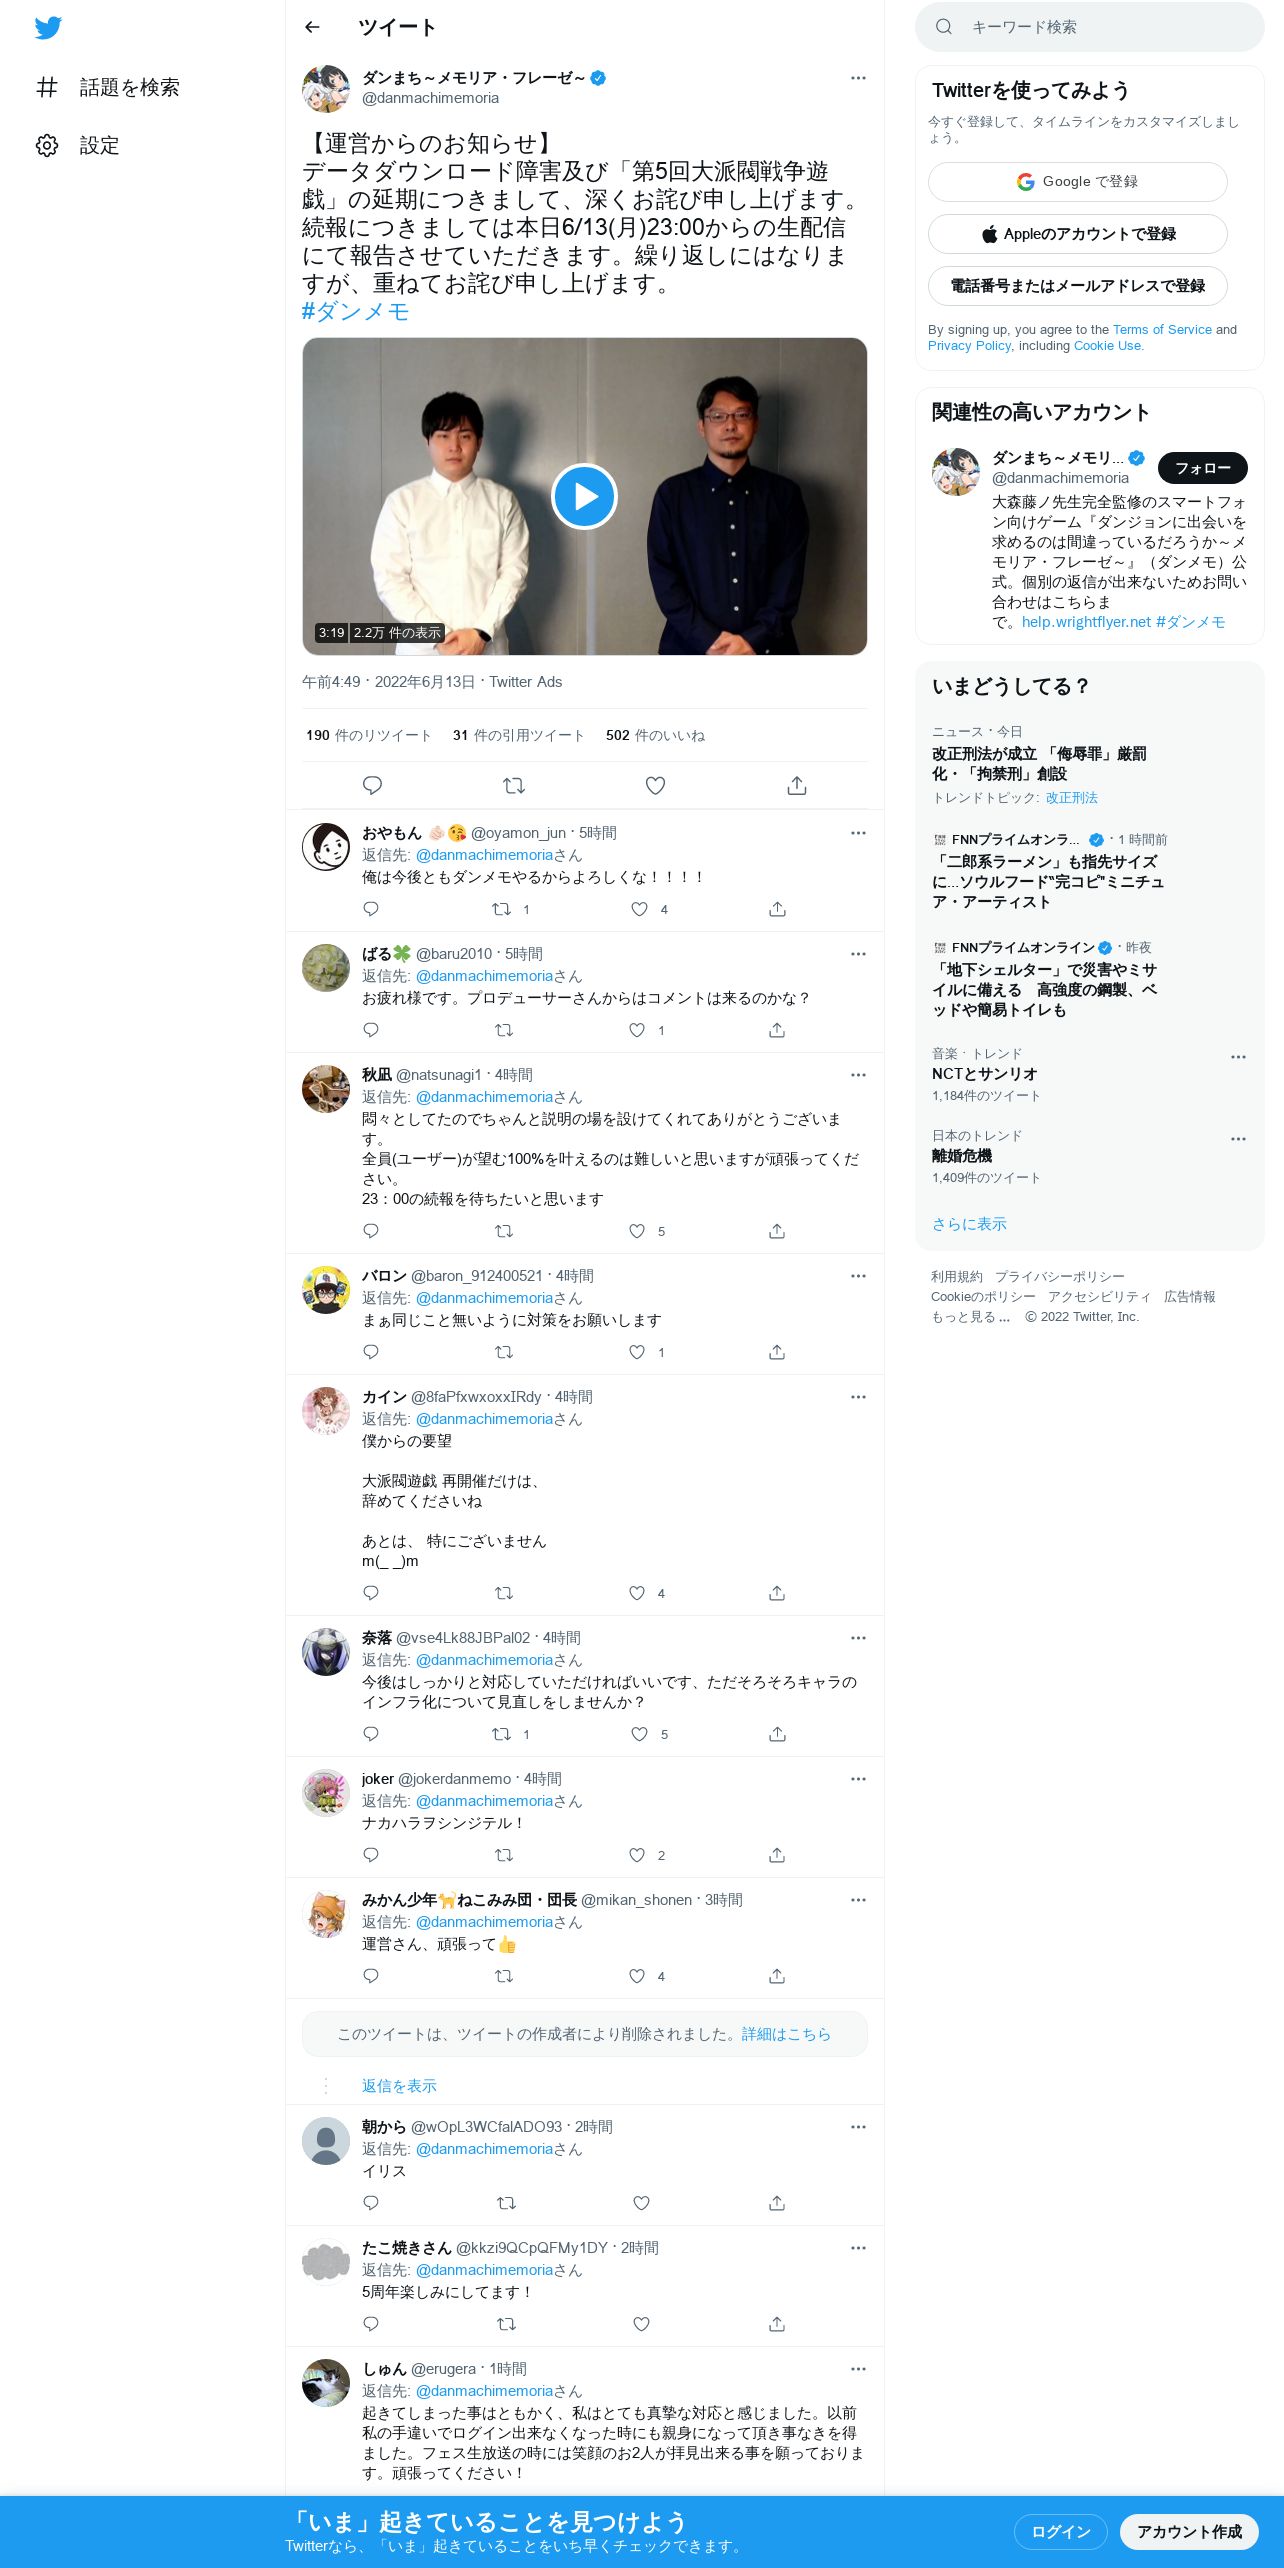Share the main tweet via share icon
Screen dimensions: 1284x2568
(x=796, y=786)
